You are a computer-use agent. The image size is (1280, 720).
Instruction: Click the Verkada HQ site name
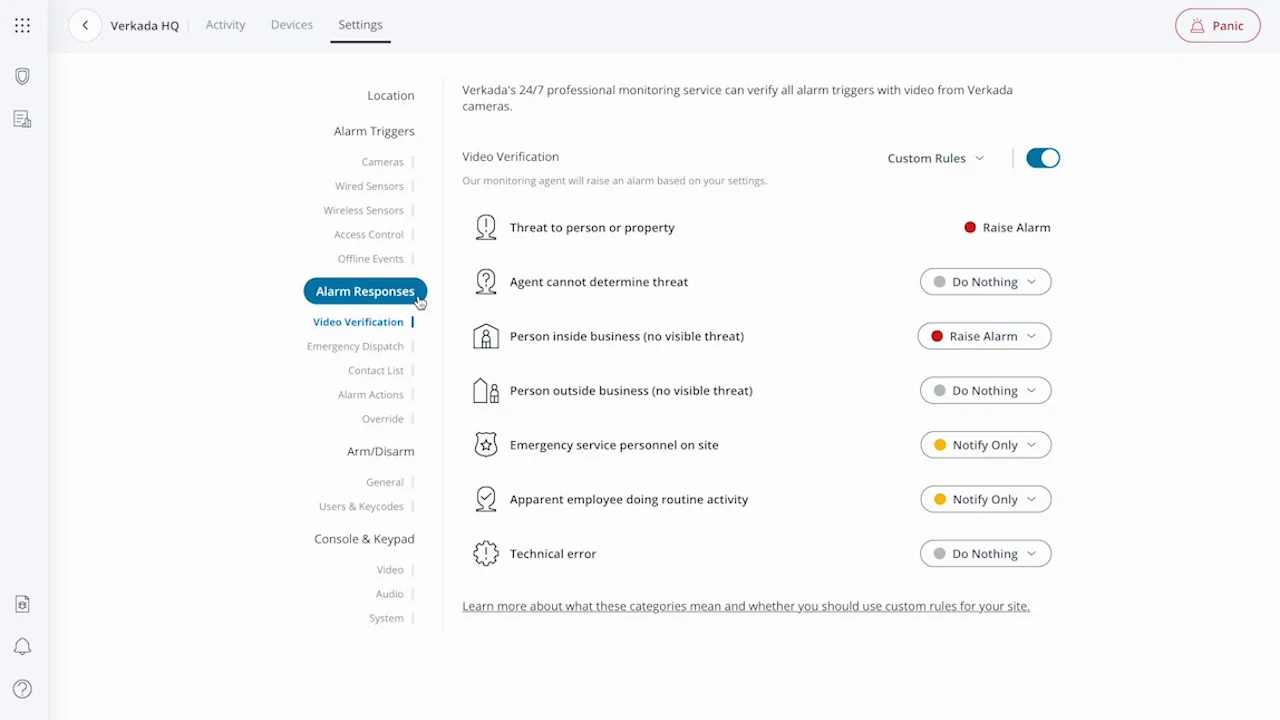145,26
